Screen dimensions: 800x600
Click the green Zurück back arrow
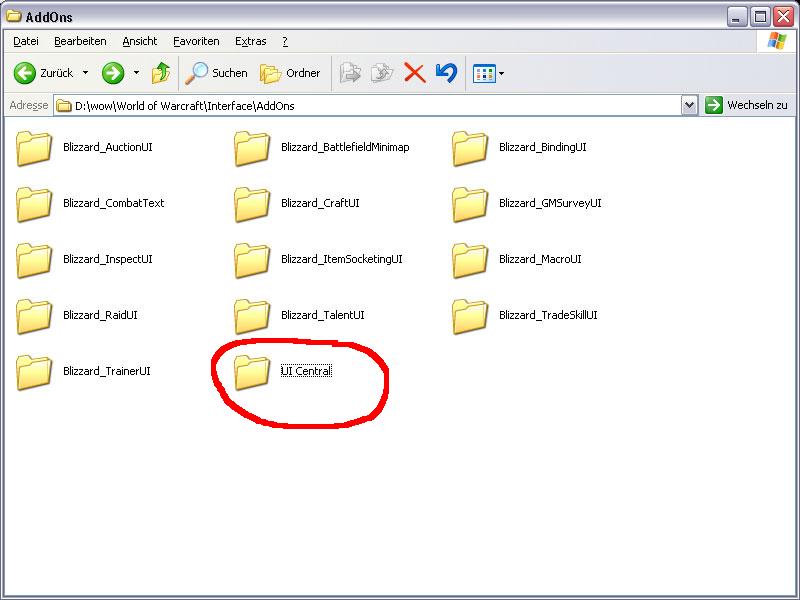click(24, 73)
